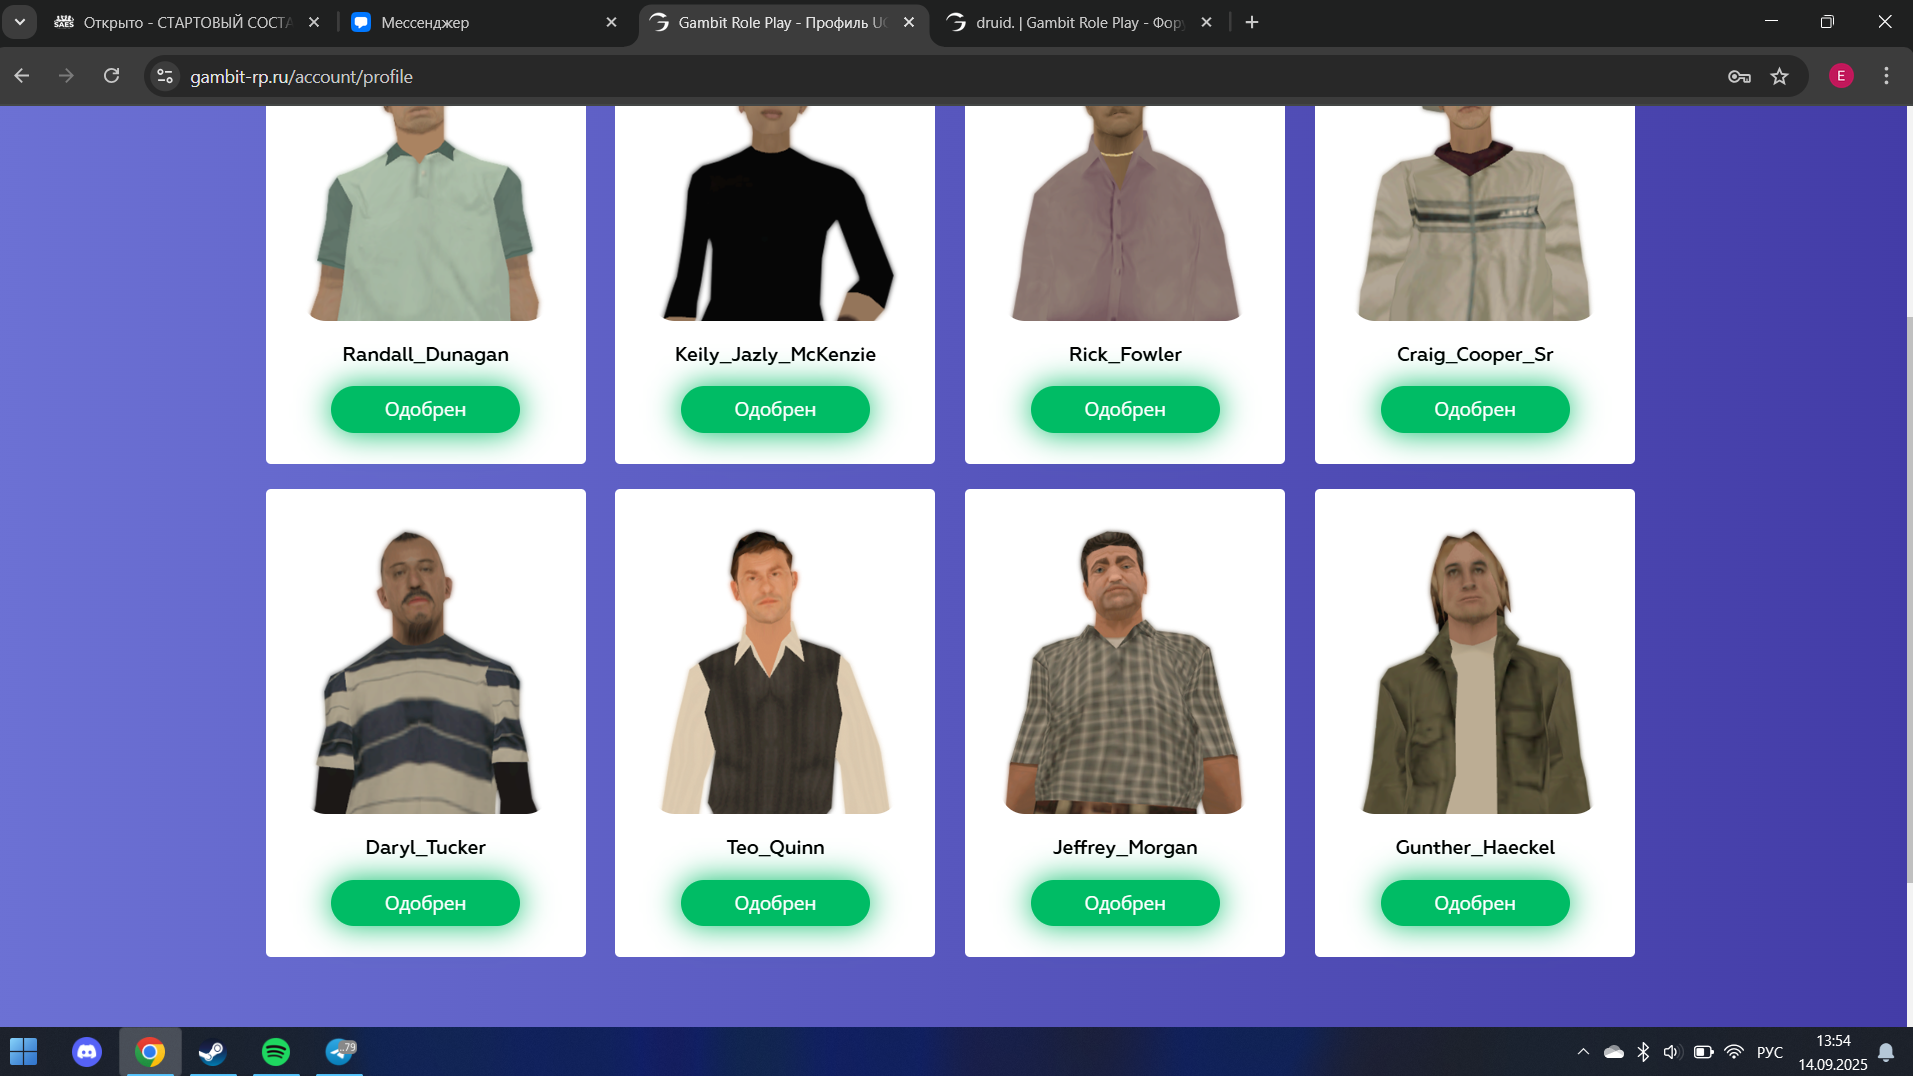
Task: Open the taskbar clock and date
Action: 1833,1053
